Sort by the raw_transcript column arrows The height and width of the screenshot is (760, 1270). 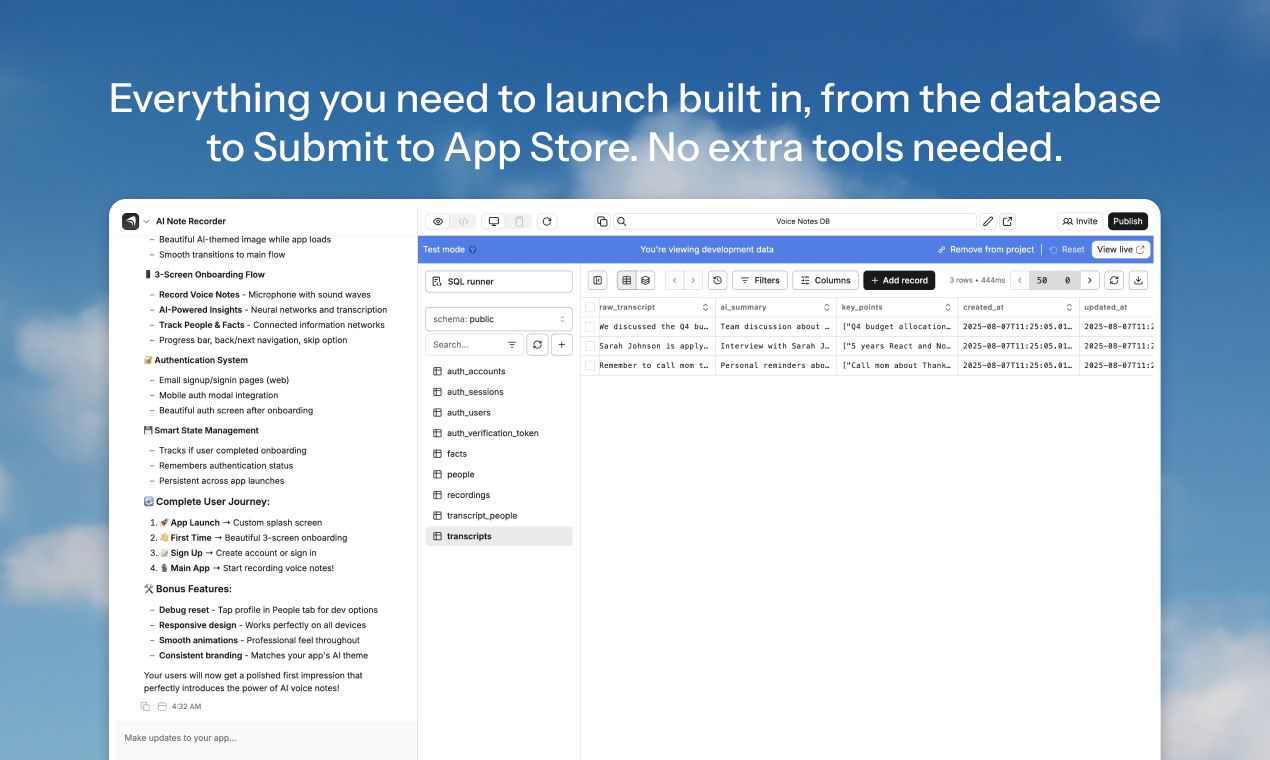point(705,307)
